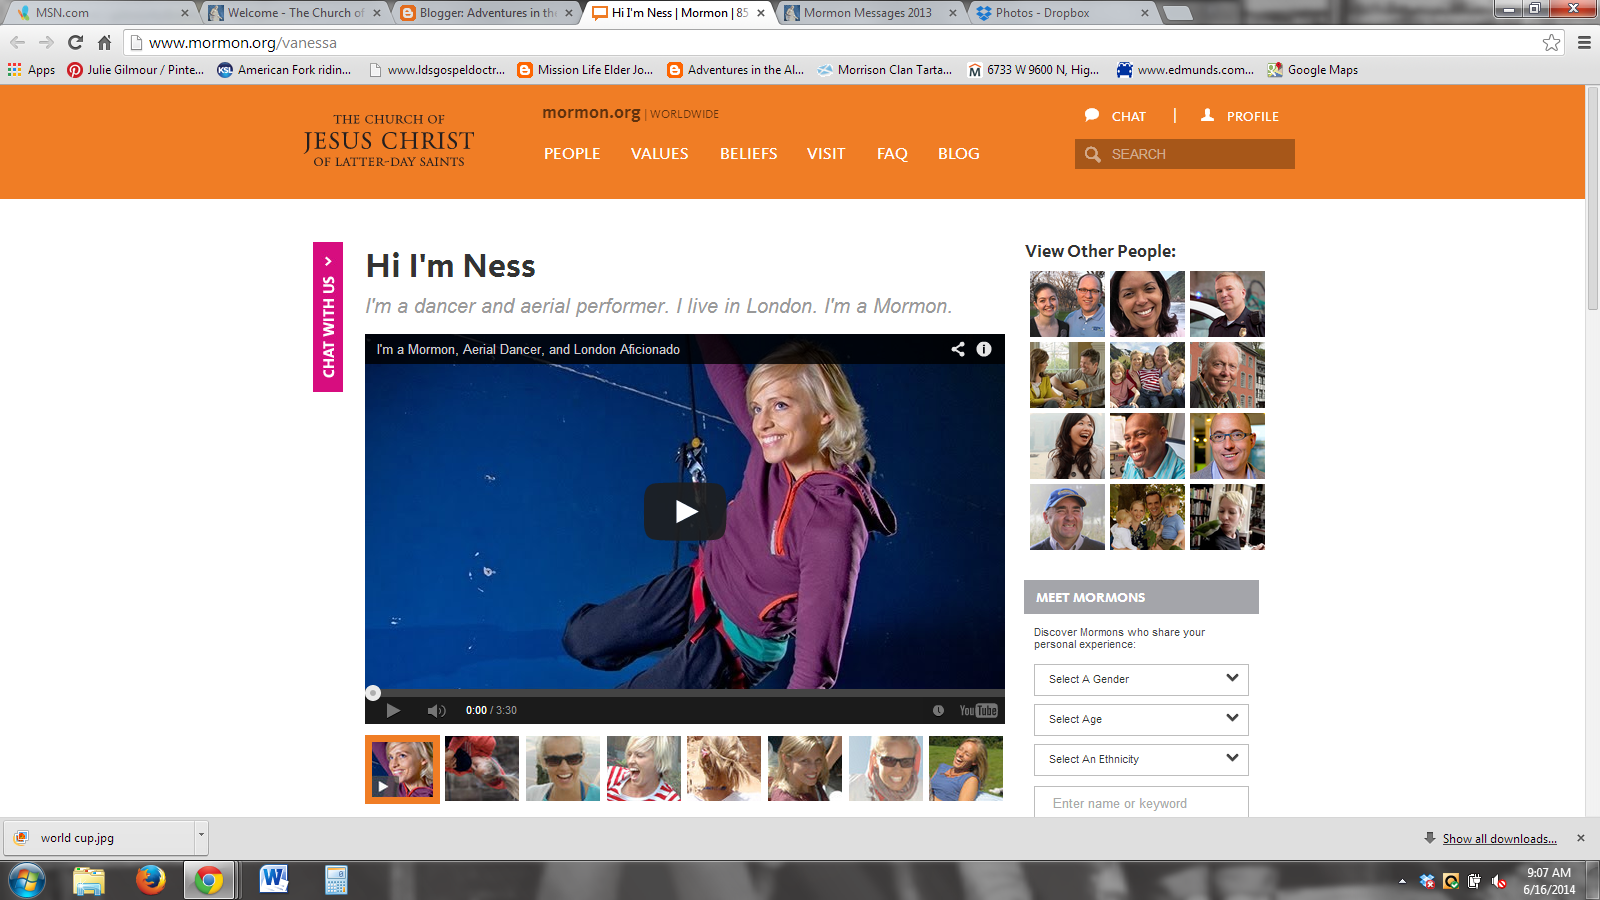Viewport: 1600px width, 900px height.
Task: Open the BELIEFS navigation menu
Action: (748, 154)
